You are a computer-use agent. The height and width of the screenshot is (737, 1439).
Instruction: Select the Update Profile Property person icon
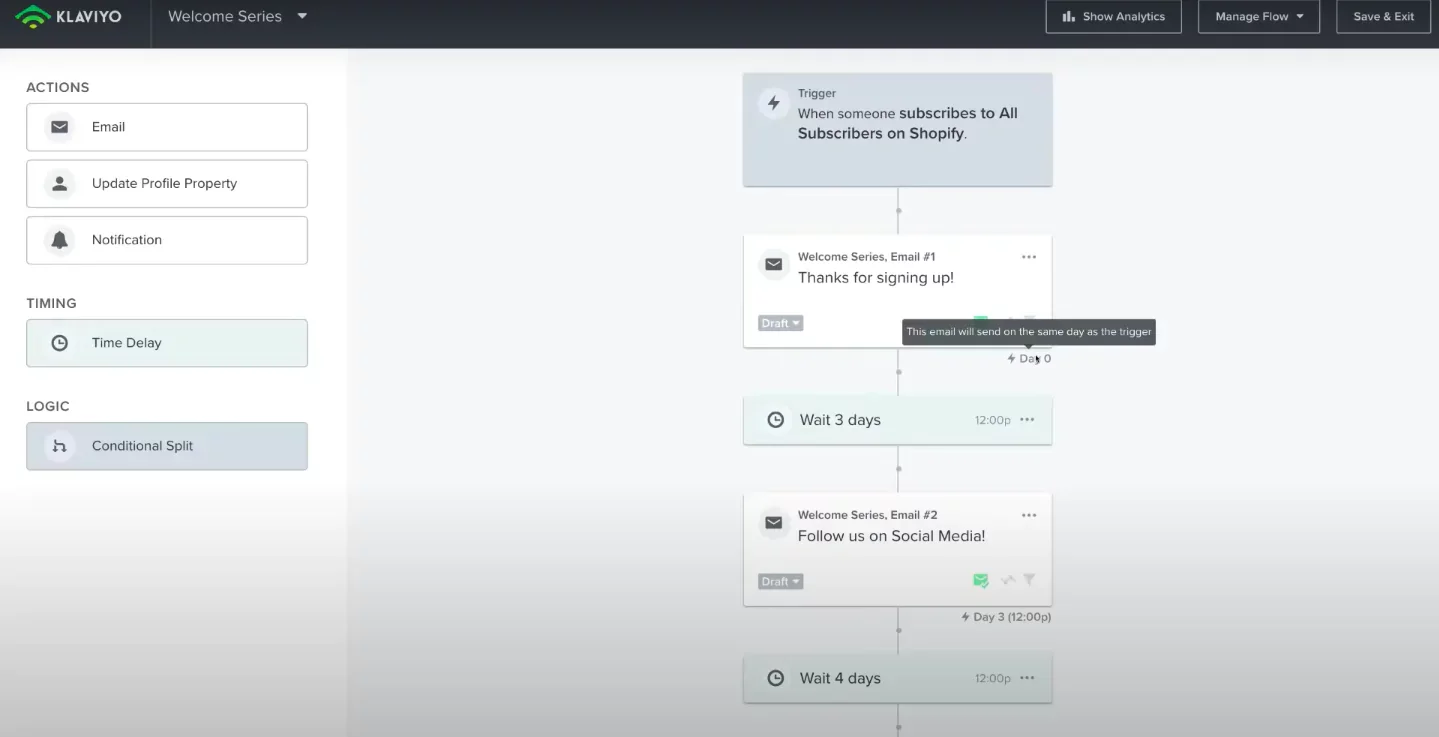point(60,184)
